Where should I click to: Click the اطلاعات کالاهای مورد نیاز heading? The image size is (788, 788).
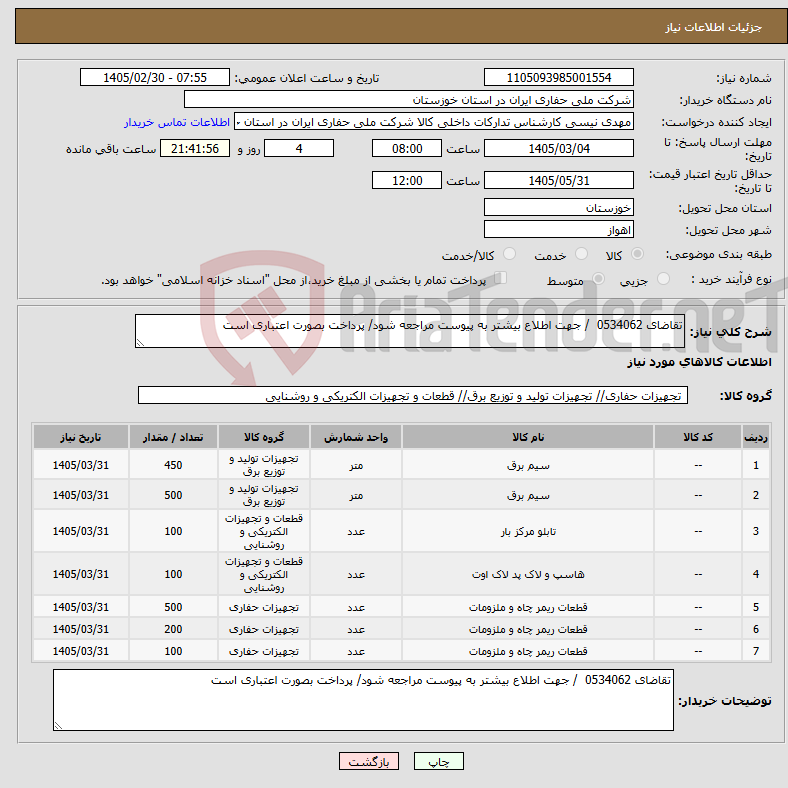click(699, 362)
